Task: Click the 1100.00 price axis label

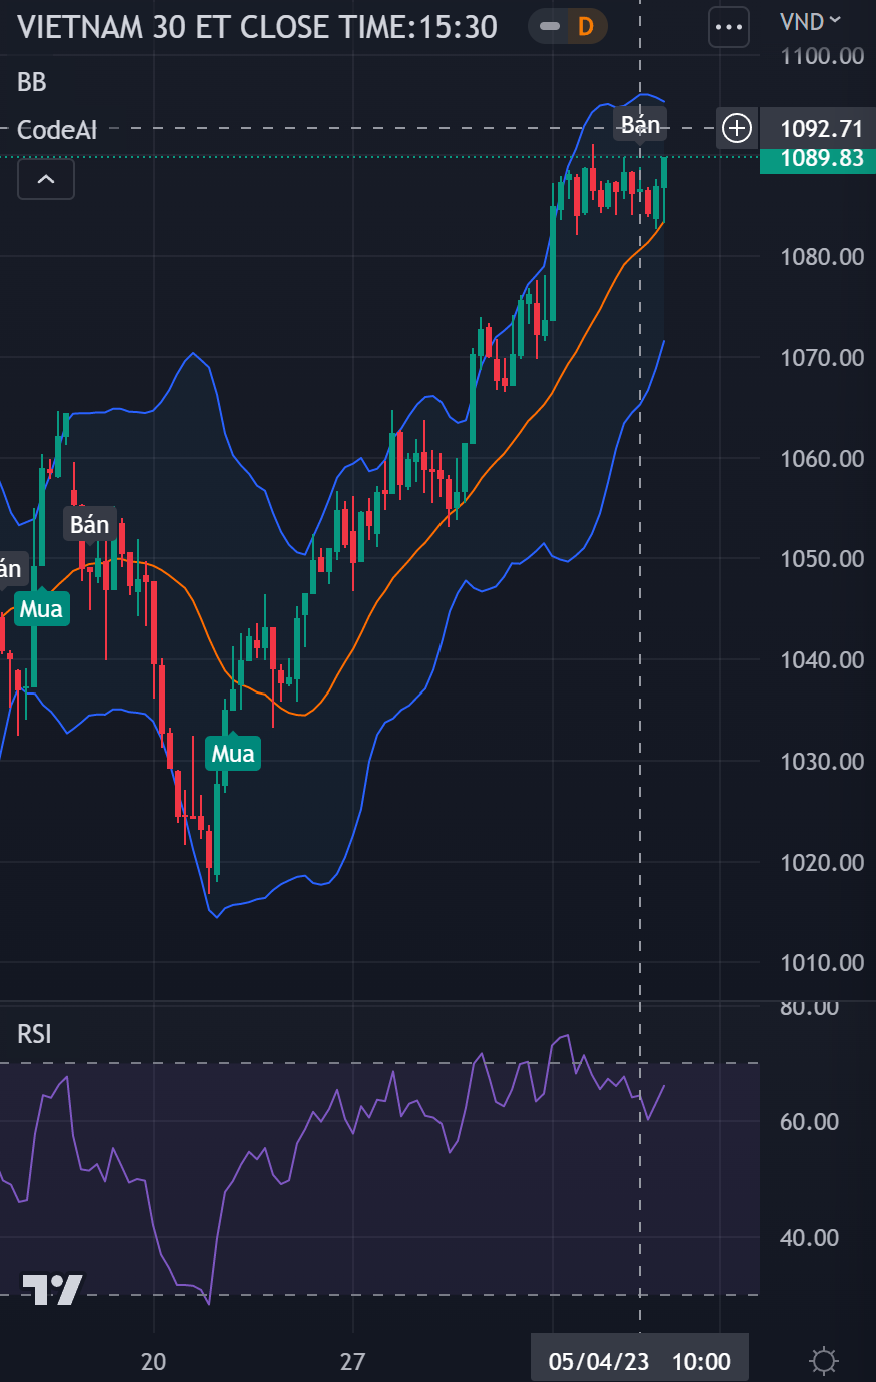Action: click(822, 56)
